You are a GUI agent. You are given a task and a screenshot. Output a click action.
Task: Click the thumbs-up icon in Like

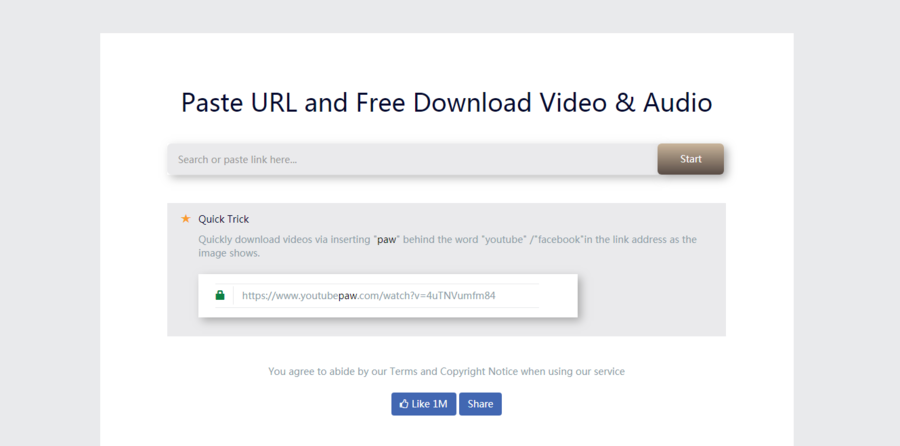pyautogui.click(x=404, y=404)
